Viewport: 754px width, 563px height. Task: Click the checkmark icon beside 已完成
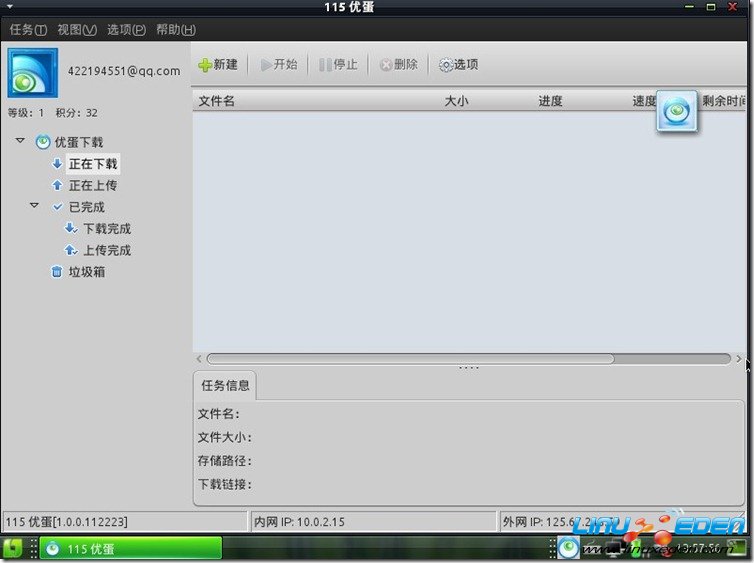click(57, 207)
